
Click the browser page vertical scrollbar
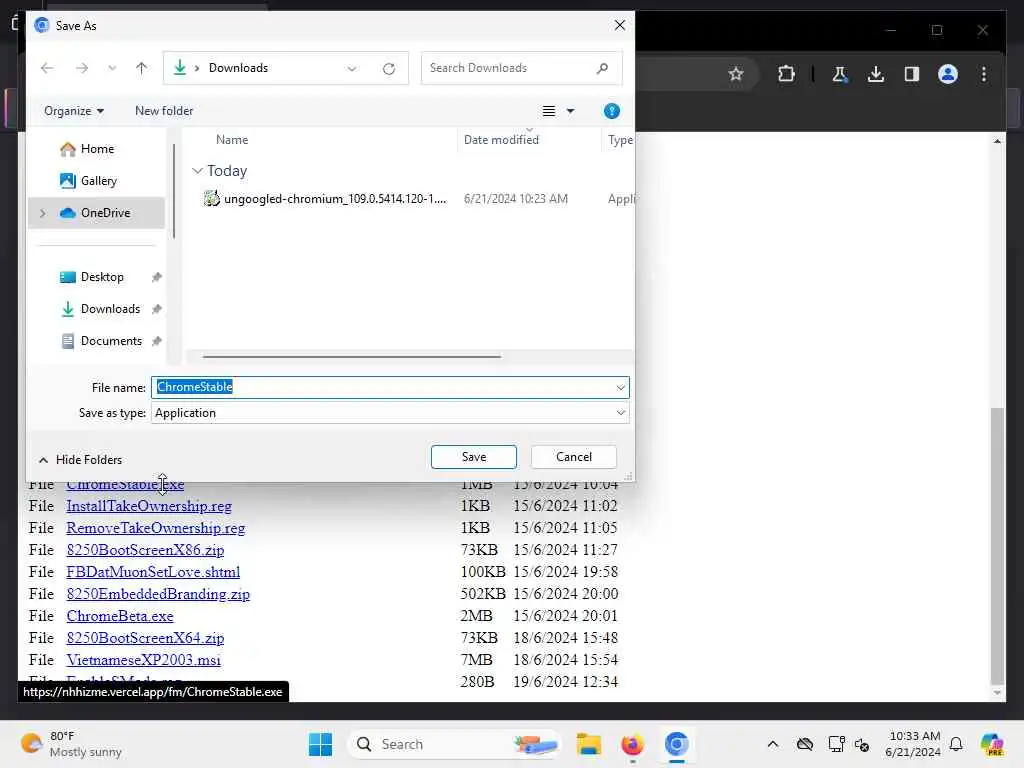tap(997, 545)
